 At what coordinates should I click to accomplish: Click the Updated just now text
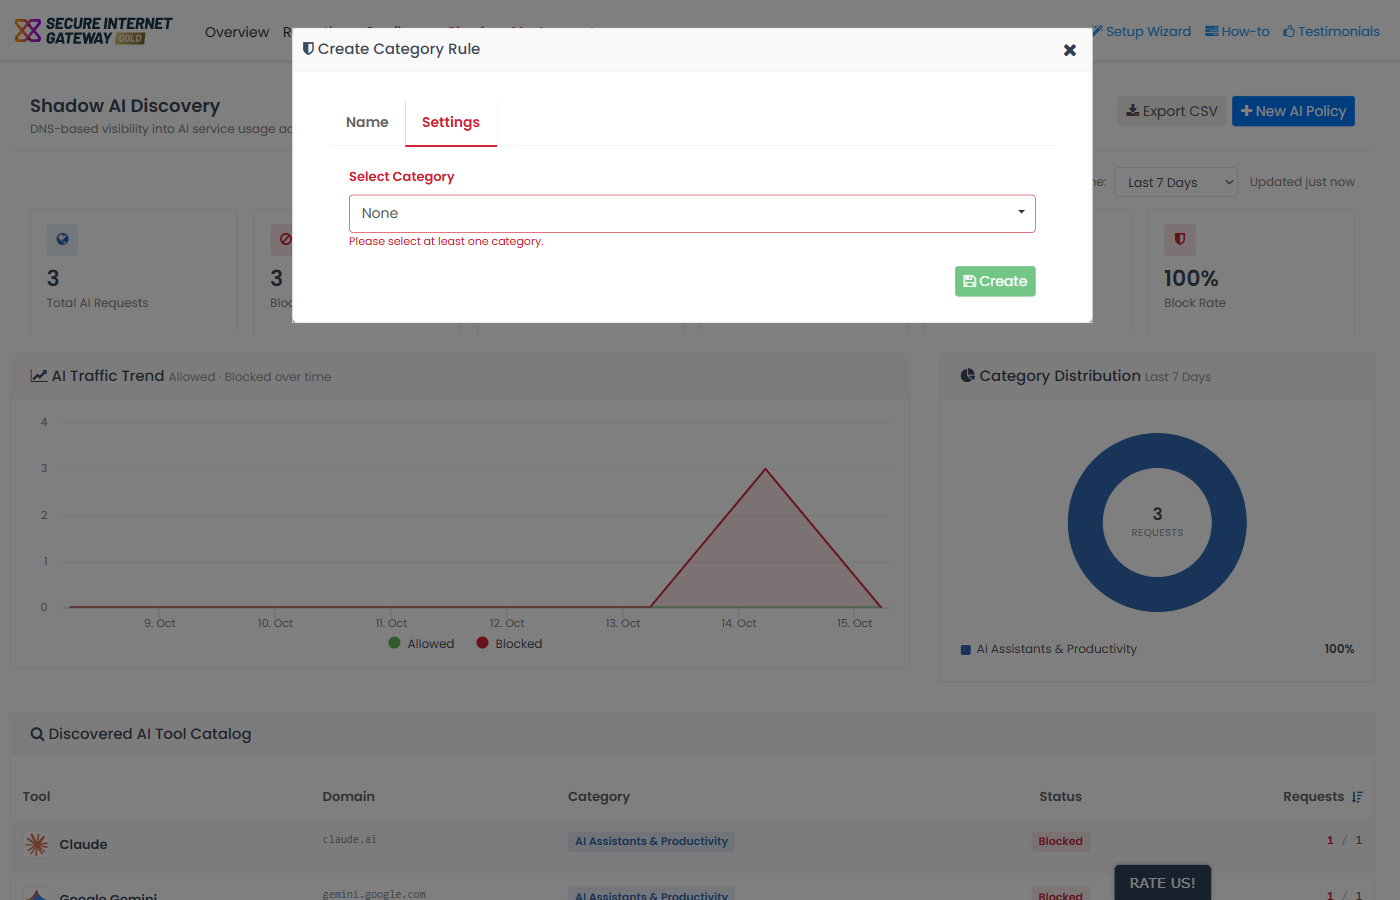pyautogui.click(x=1302, y=182)
